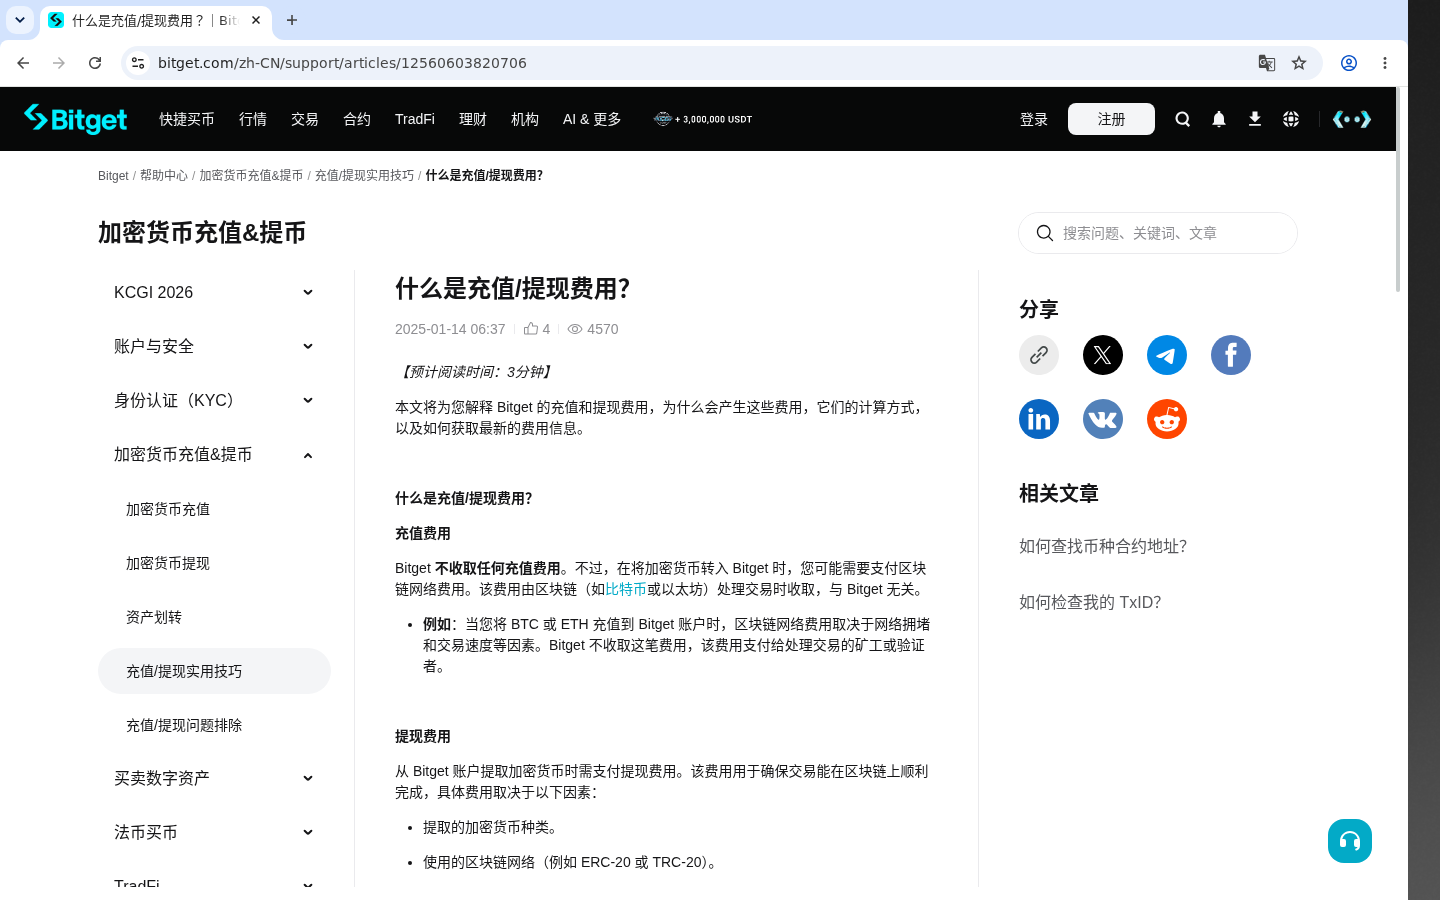Viewport: 1440px width, 900px height.
Task: Open 合约 menu in top navigation
Action: [x=357, y=119]
